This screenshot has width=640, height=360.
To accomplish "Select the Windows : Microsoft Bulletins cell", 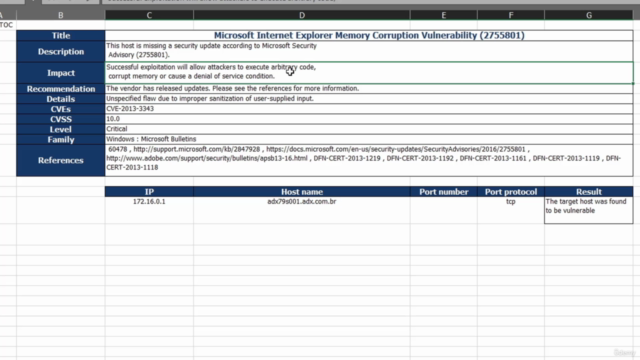I will [x=369, y=140].
